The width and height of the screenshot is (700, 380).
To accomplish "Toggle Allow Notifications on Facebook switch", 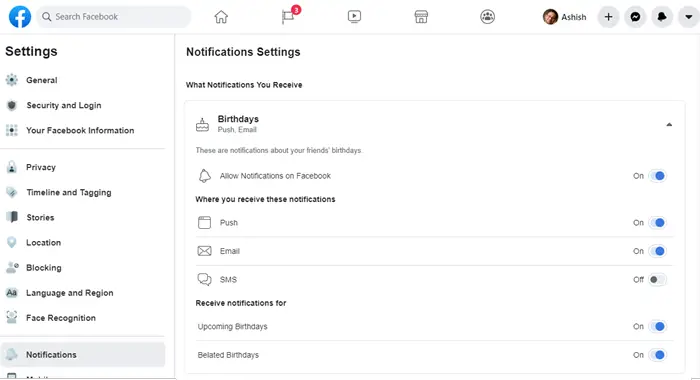I will point(658,176).
